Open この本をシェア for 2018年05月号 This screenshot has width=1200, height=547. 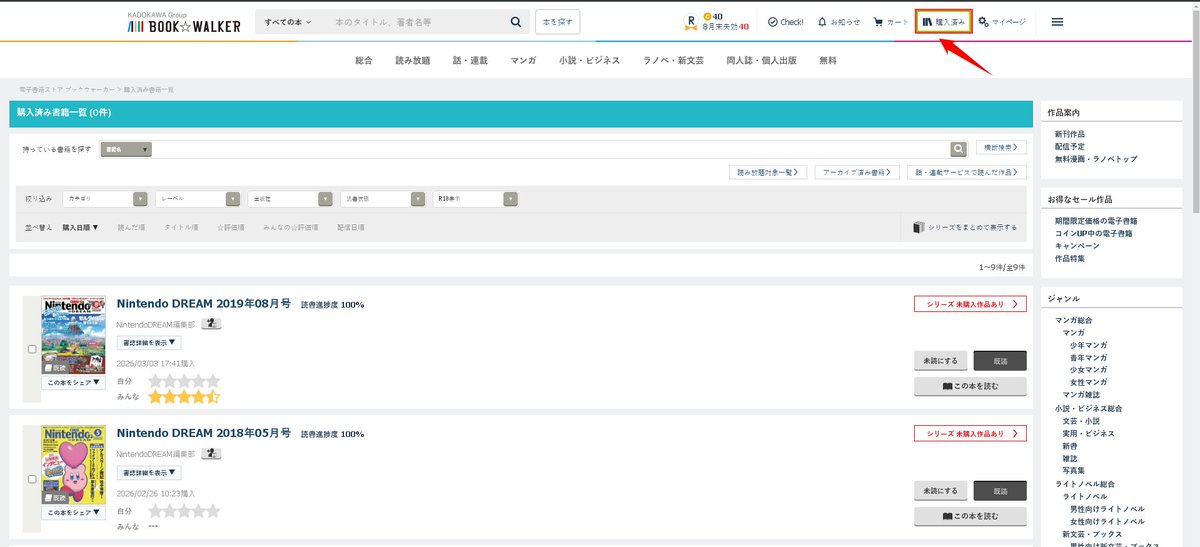coord(73,513)
